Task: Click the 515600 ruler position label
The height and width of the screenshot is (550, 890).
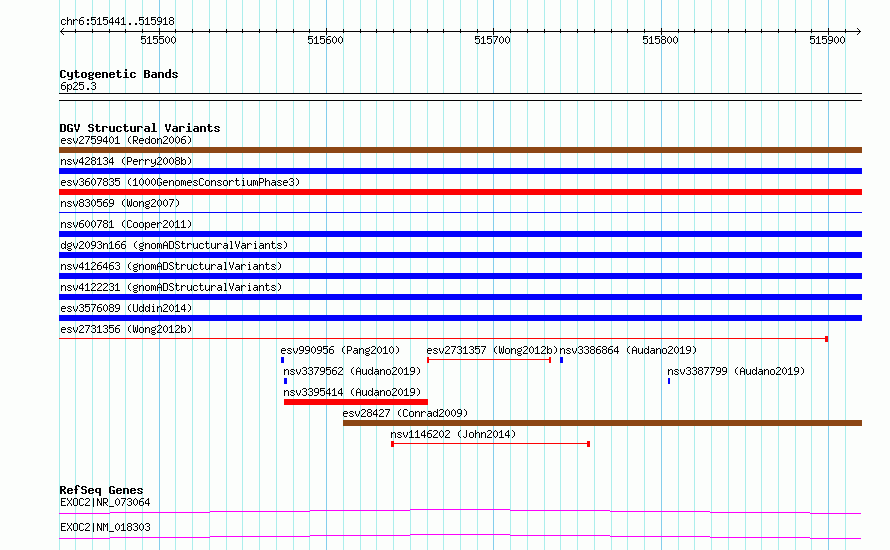Action: pyautogui.click(x=325, y=40)
